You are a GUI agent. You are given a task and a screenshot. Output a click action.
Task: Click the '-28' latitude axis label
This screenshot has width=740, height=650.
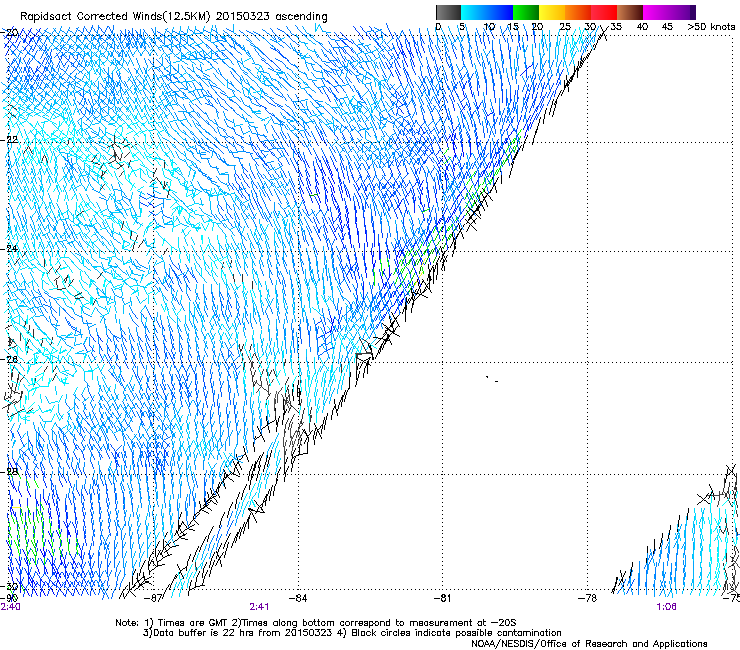(9, 472)
